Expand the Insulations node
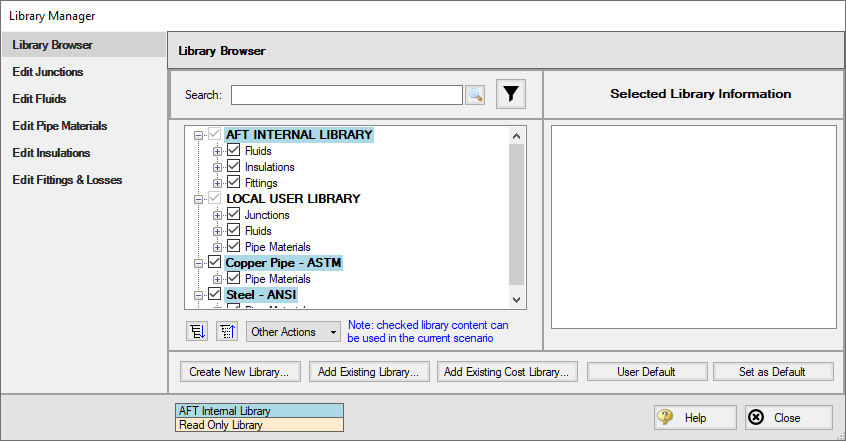 click(217, 167)
